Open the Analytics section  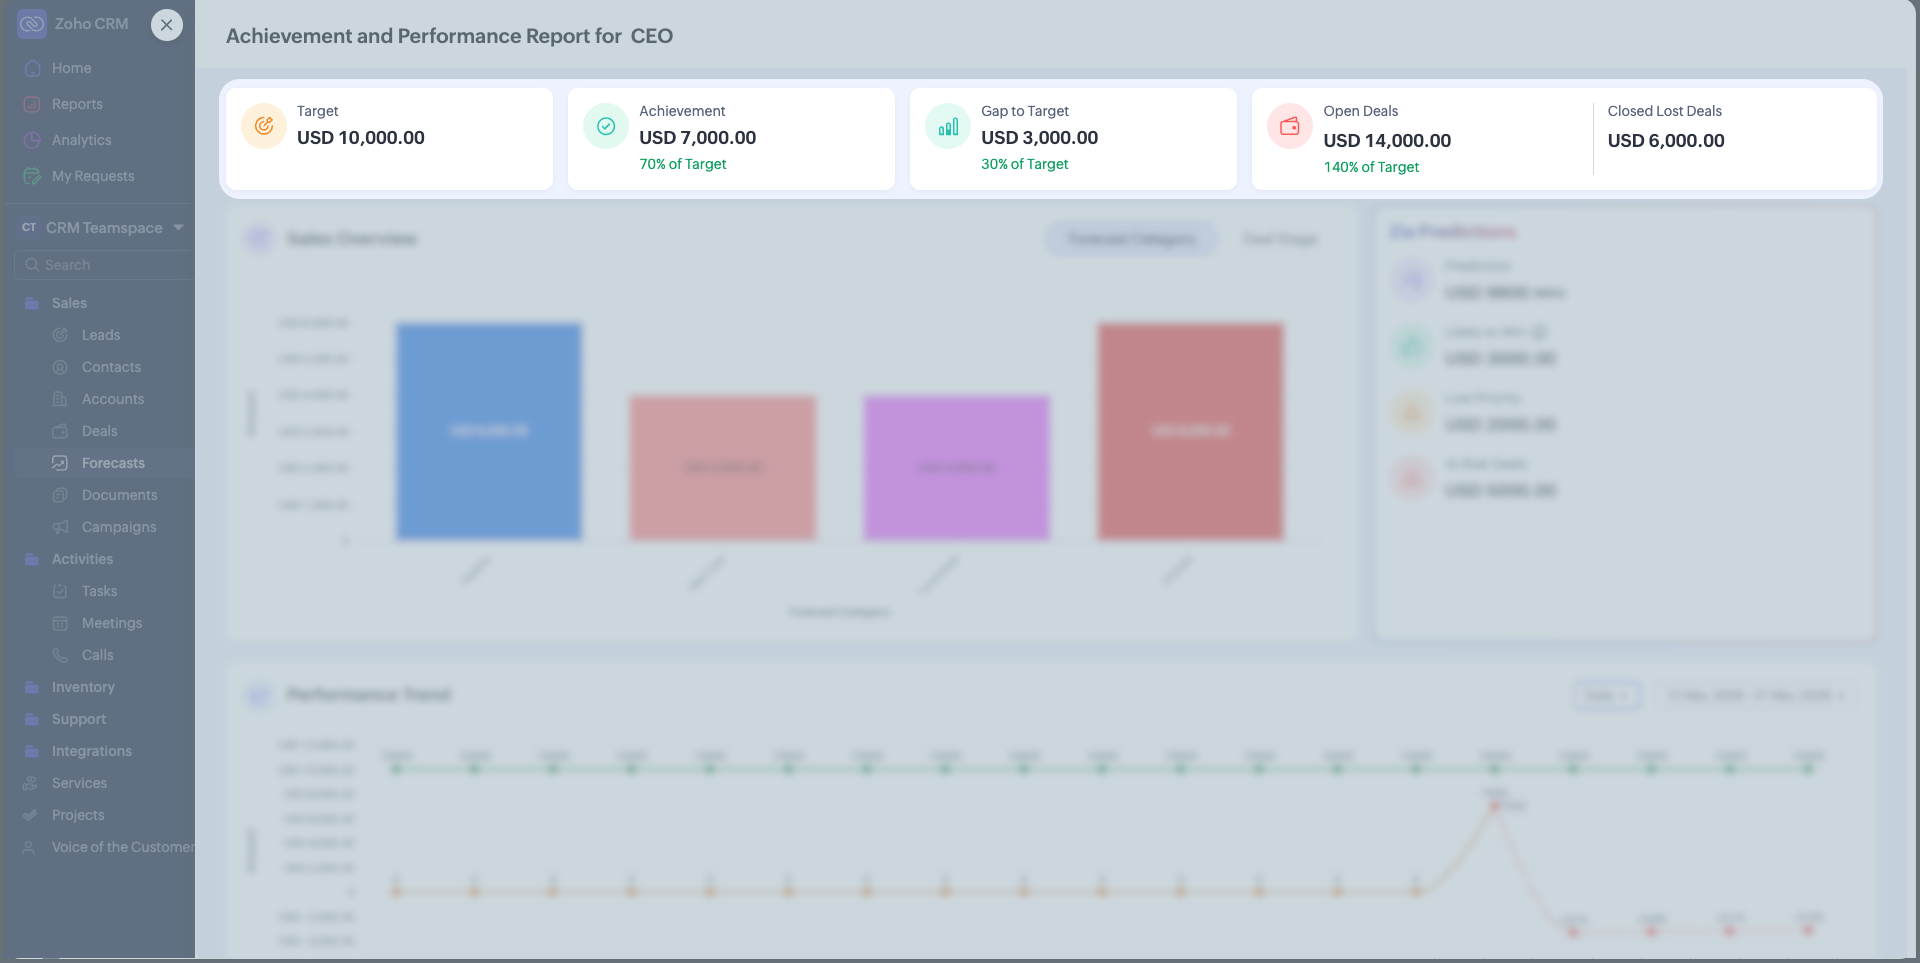pyautogui.click(x=81, y=140)
